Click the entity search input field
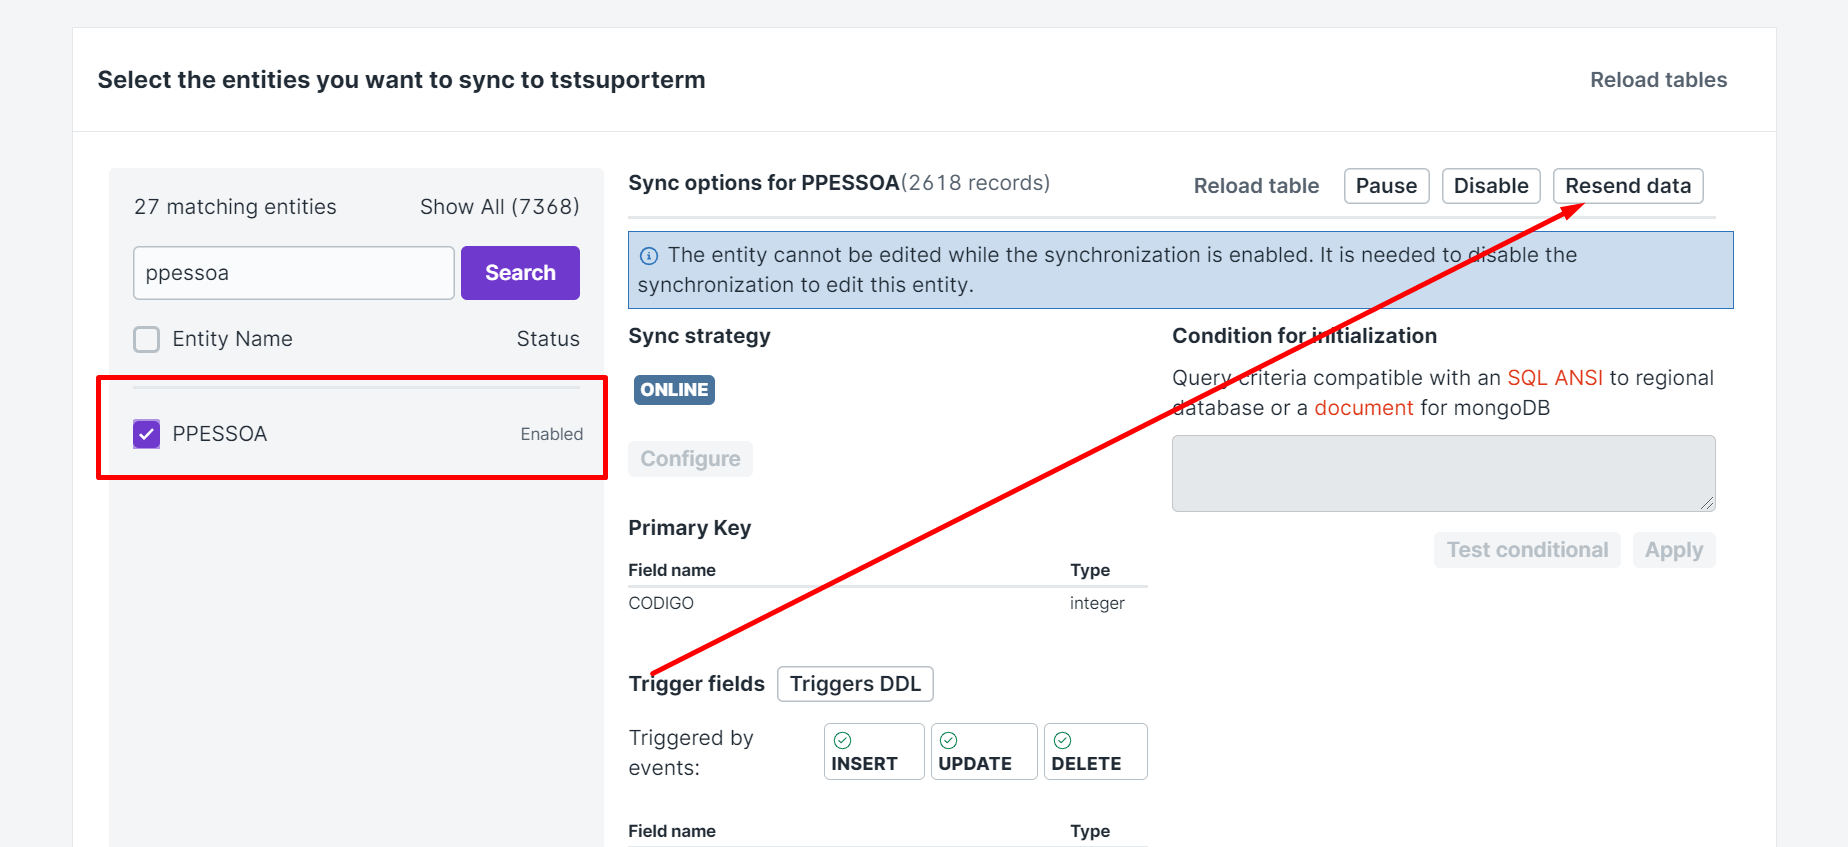 point(293,273)
